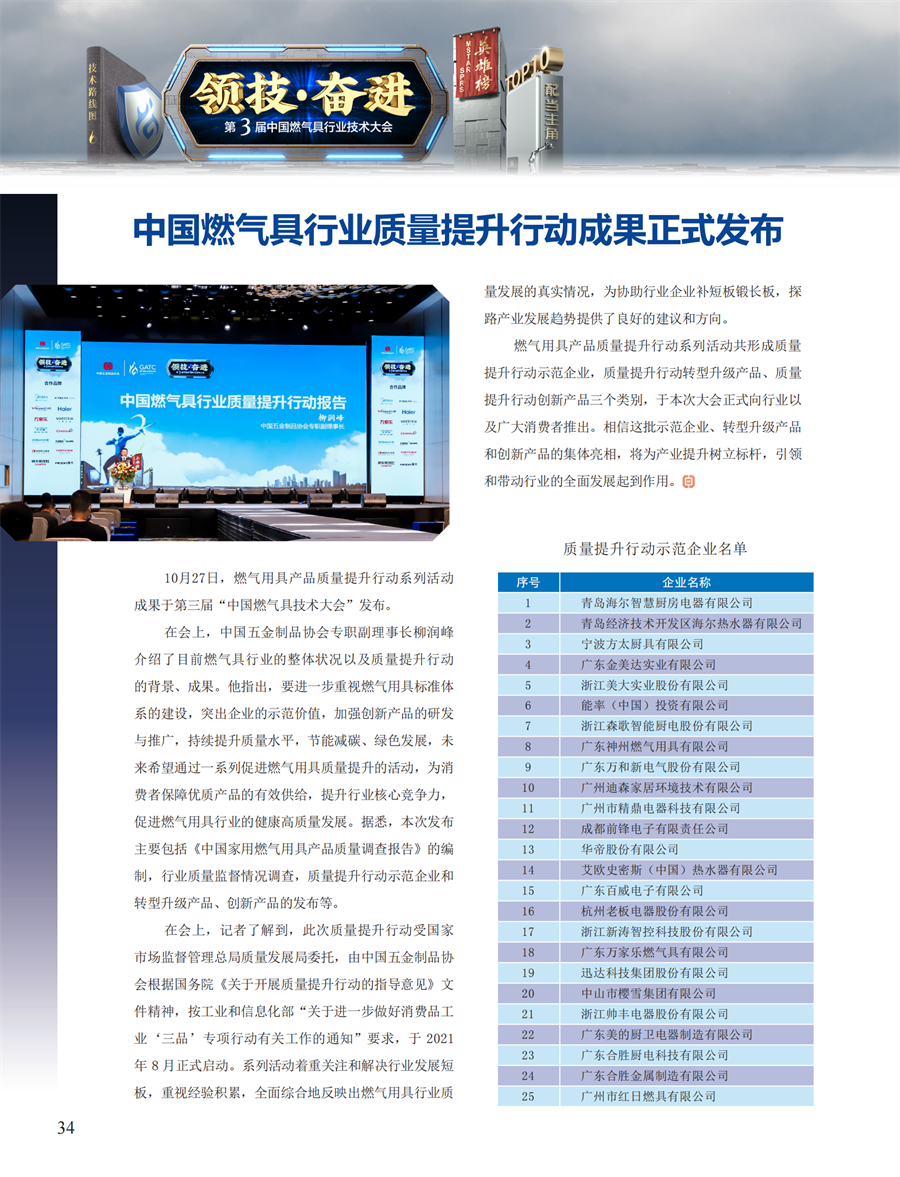Image resolution: width=900 pixels, height=1177 pixels.
Task: Click row 广东百威电子有限公司
Action: tap(655, 890)
